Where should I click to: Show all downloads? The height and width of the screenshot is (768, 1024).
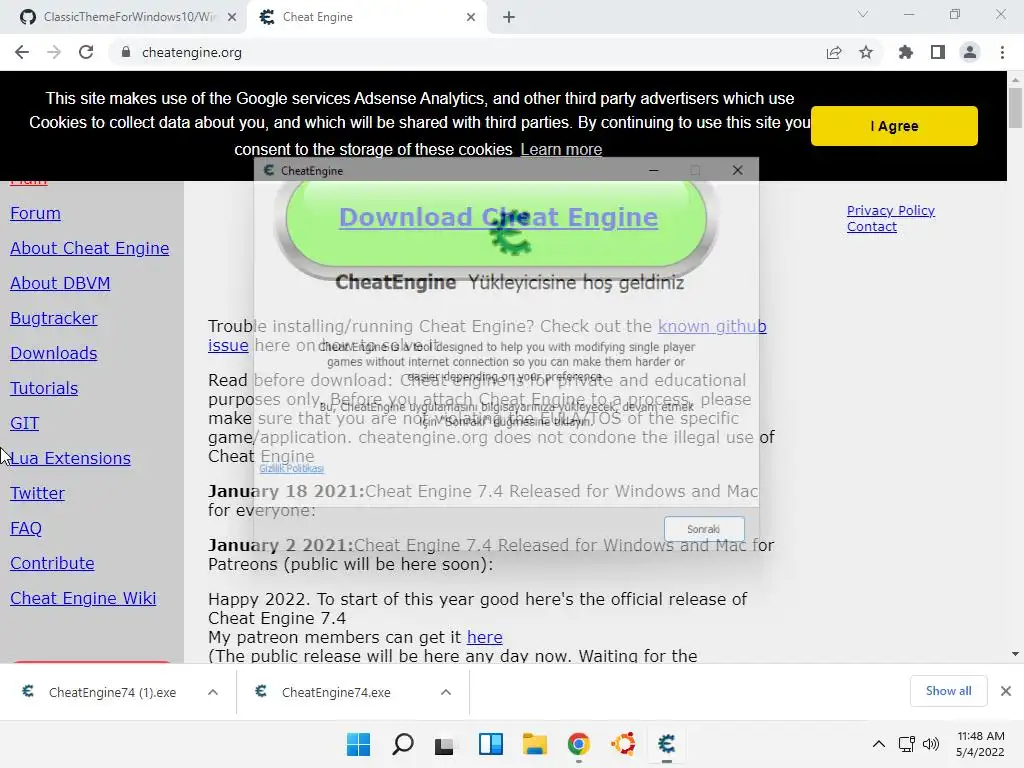point(948,691)
